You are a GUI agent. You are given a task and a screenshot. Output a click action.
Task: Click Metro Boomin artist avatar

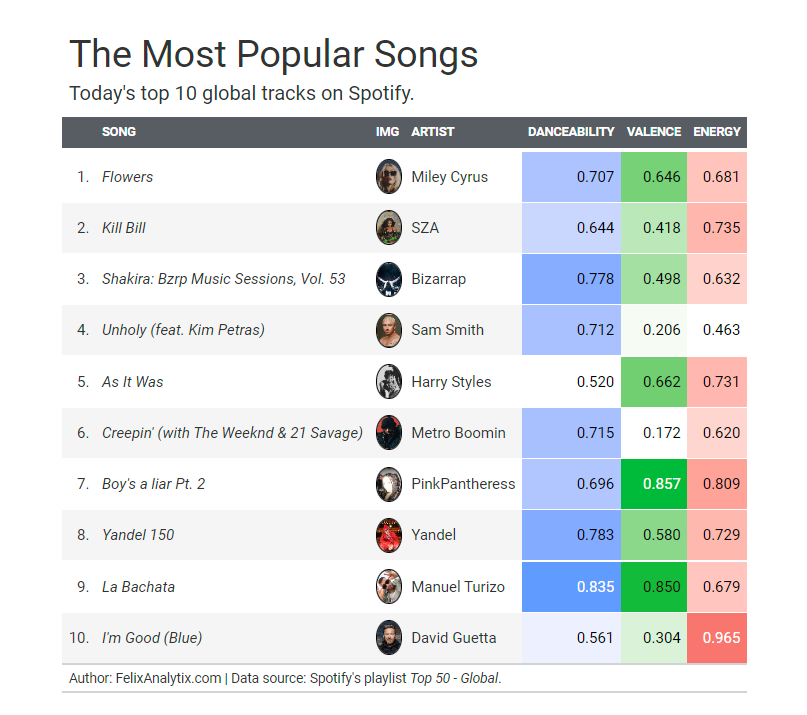coord(388,433)
